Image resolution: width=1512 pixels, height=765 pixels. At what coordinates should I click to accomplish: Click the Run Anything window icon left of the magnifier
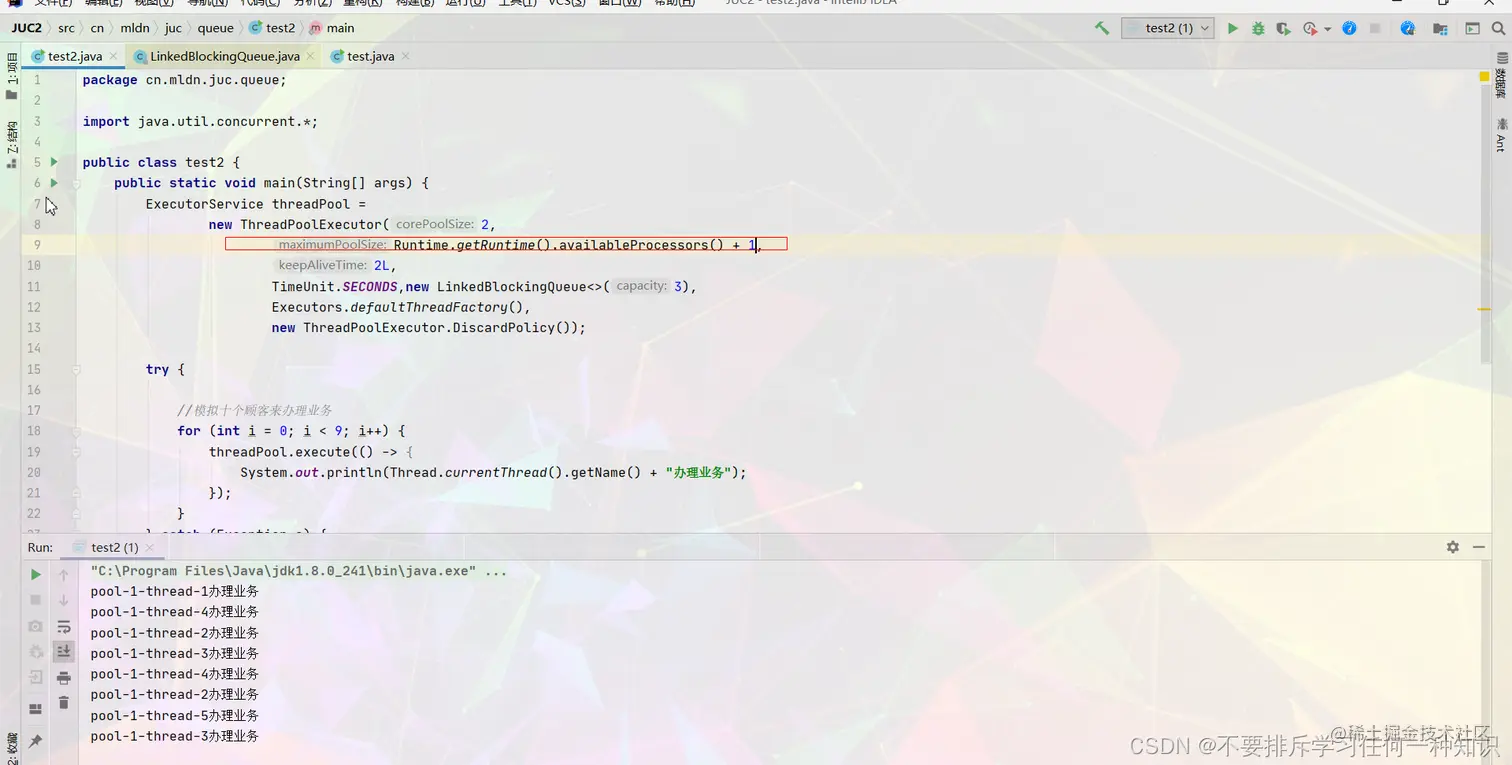pos(1472,28)
